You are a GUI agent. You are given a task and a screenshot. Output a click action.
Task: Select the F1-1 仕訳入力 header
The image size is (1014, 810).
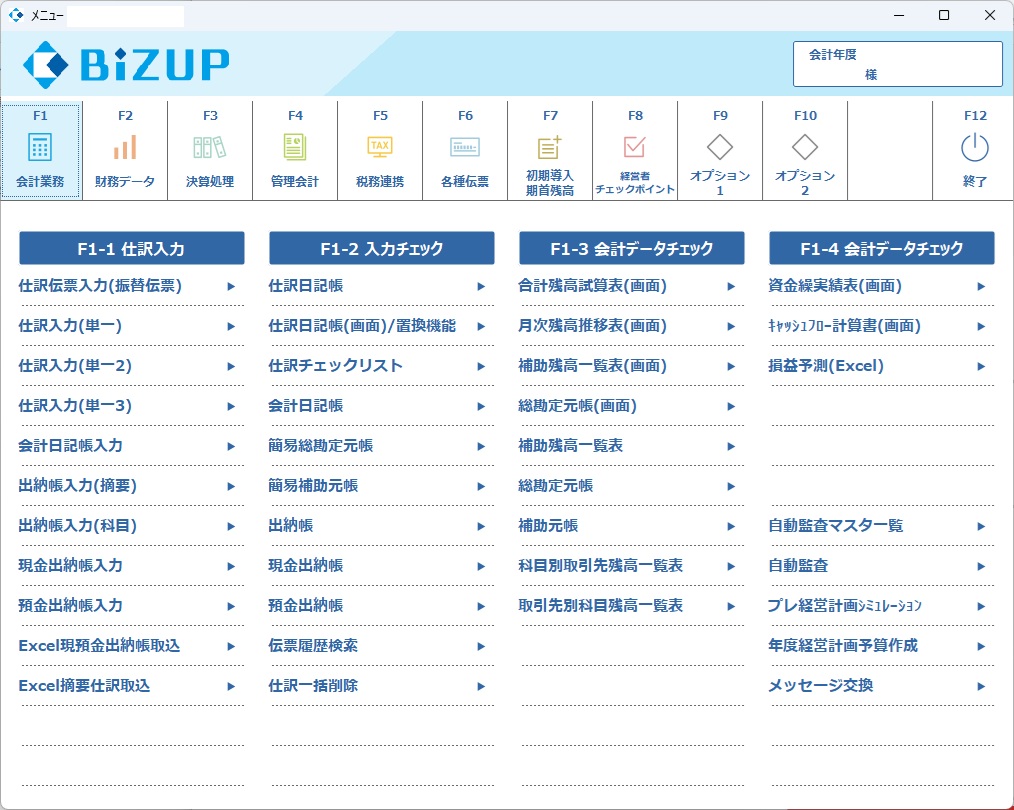(x=132, y=248)
